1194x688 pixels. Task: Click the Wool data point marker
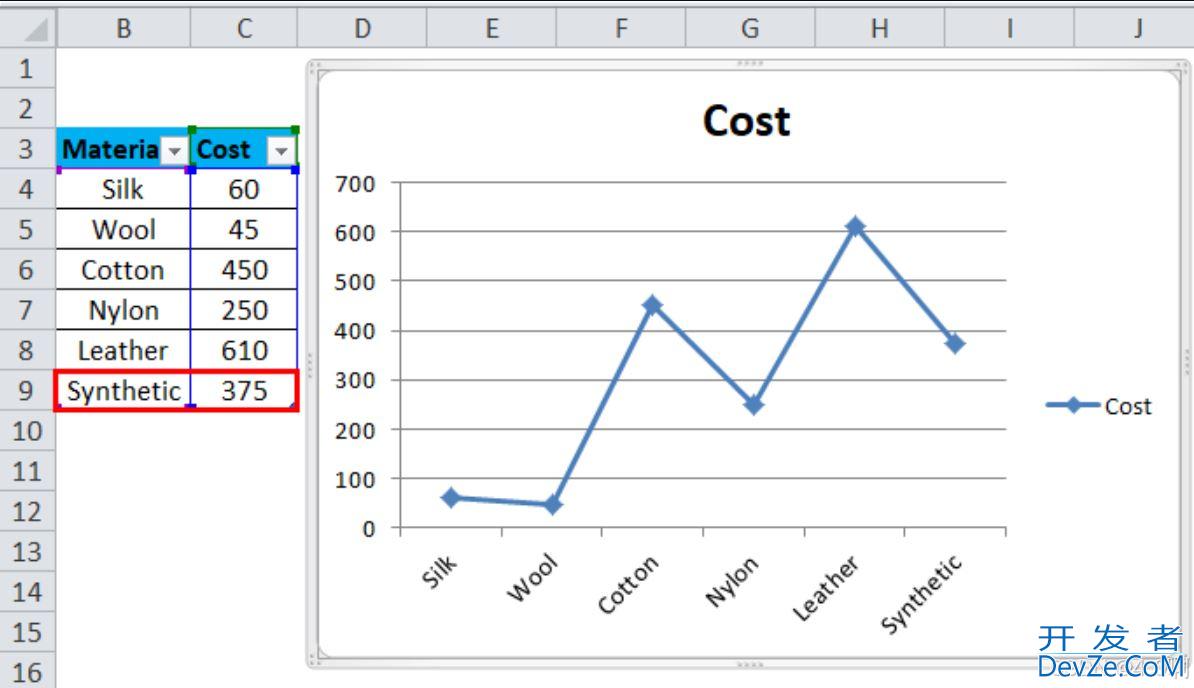tap(552, 505)
